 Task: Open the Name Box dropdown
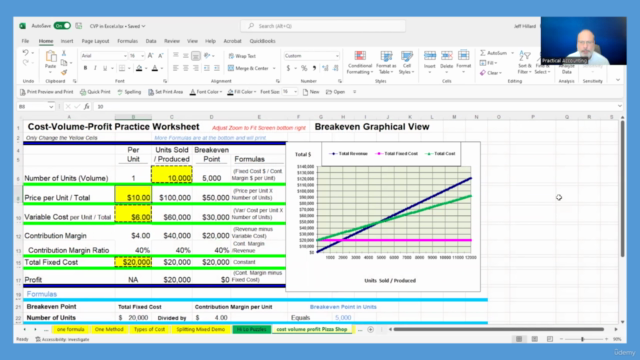pos(51,107)
